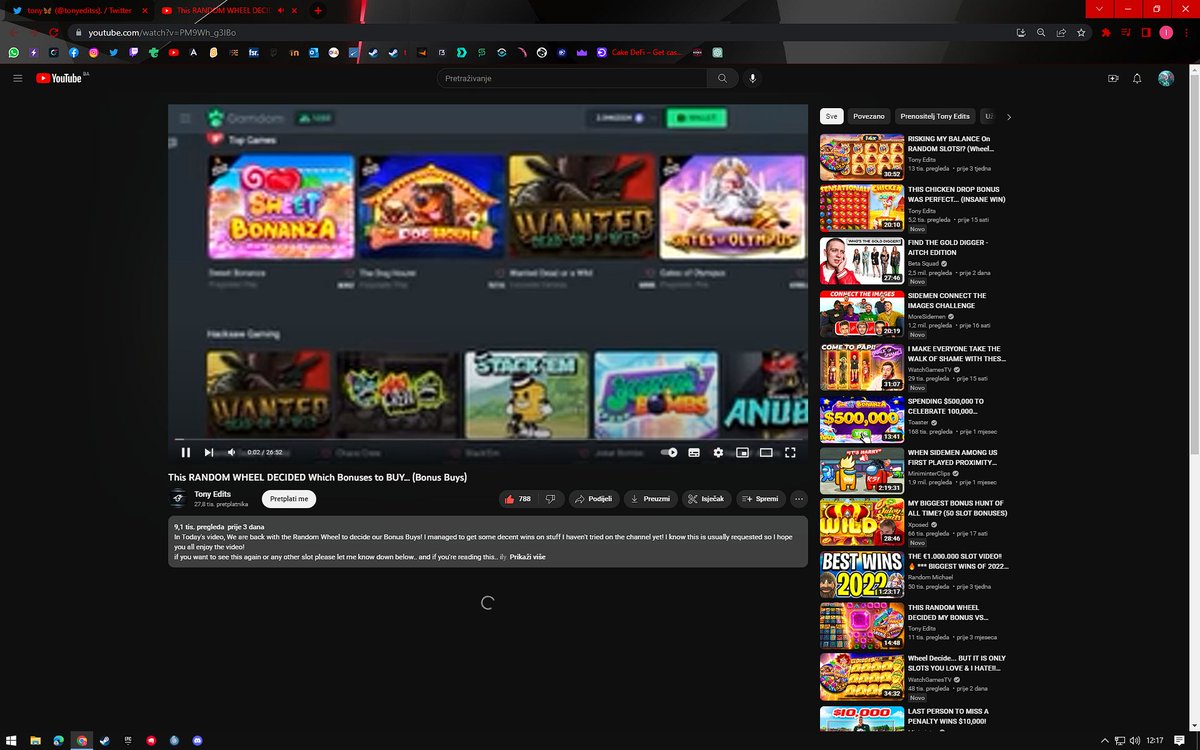Open THIS CHICKEN DROP BONUS video
The image size is (1200, 750).
point(861,209)
